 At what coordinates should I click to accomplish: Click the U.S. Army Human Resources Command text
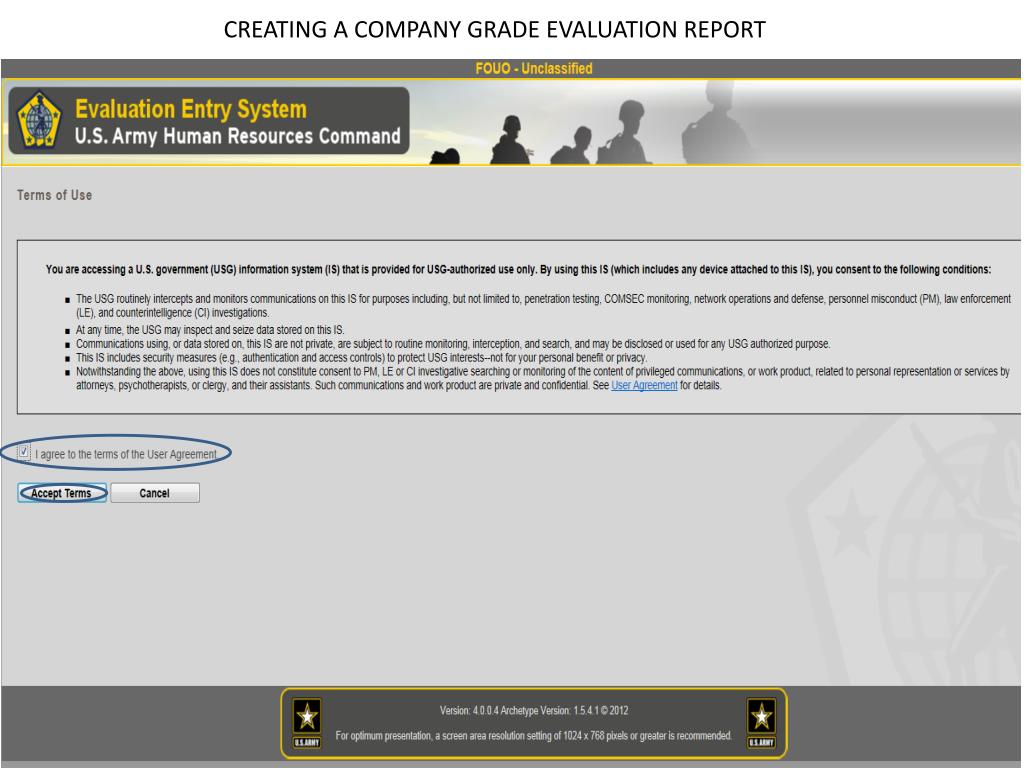tap(238, 136)
